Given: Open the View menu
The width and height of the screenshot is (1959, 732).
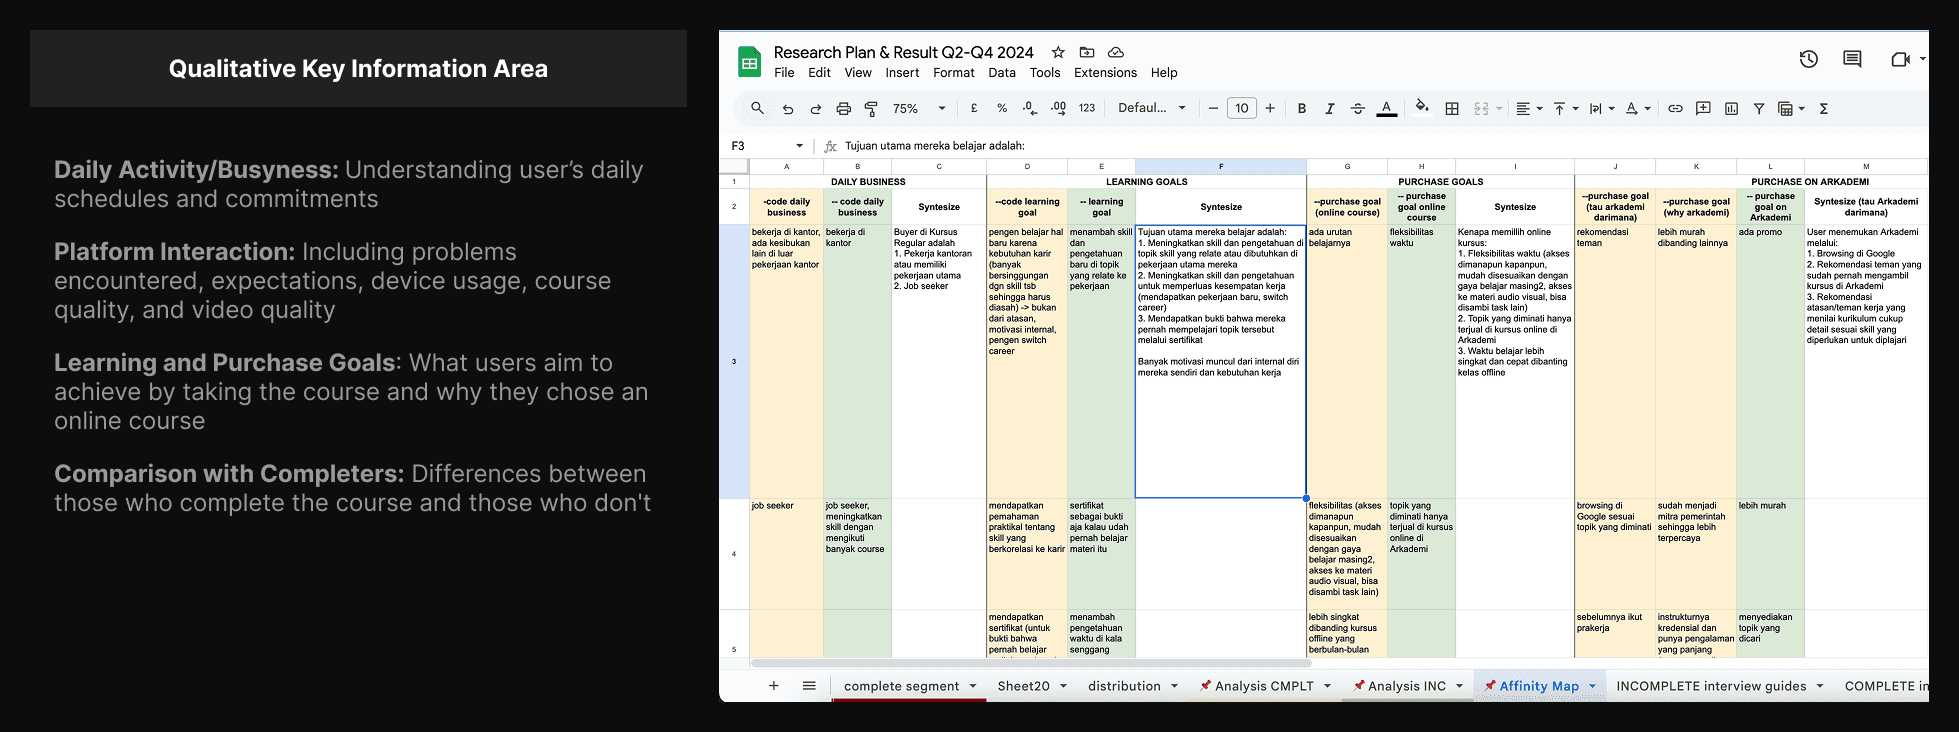Looking at the screenshot, I should coord(858,73).
